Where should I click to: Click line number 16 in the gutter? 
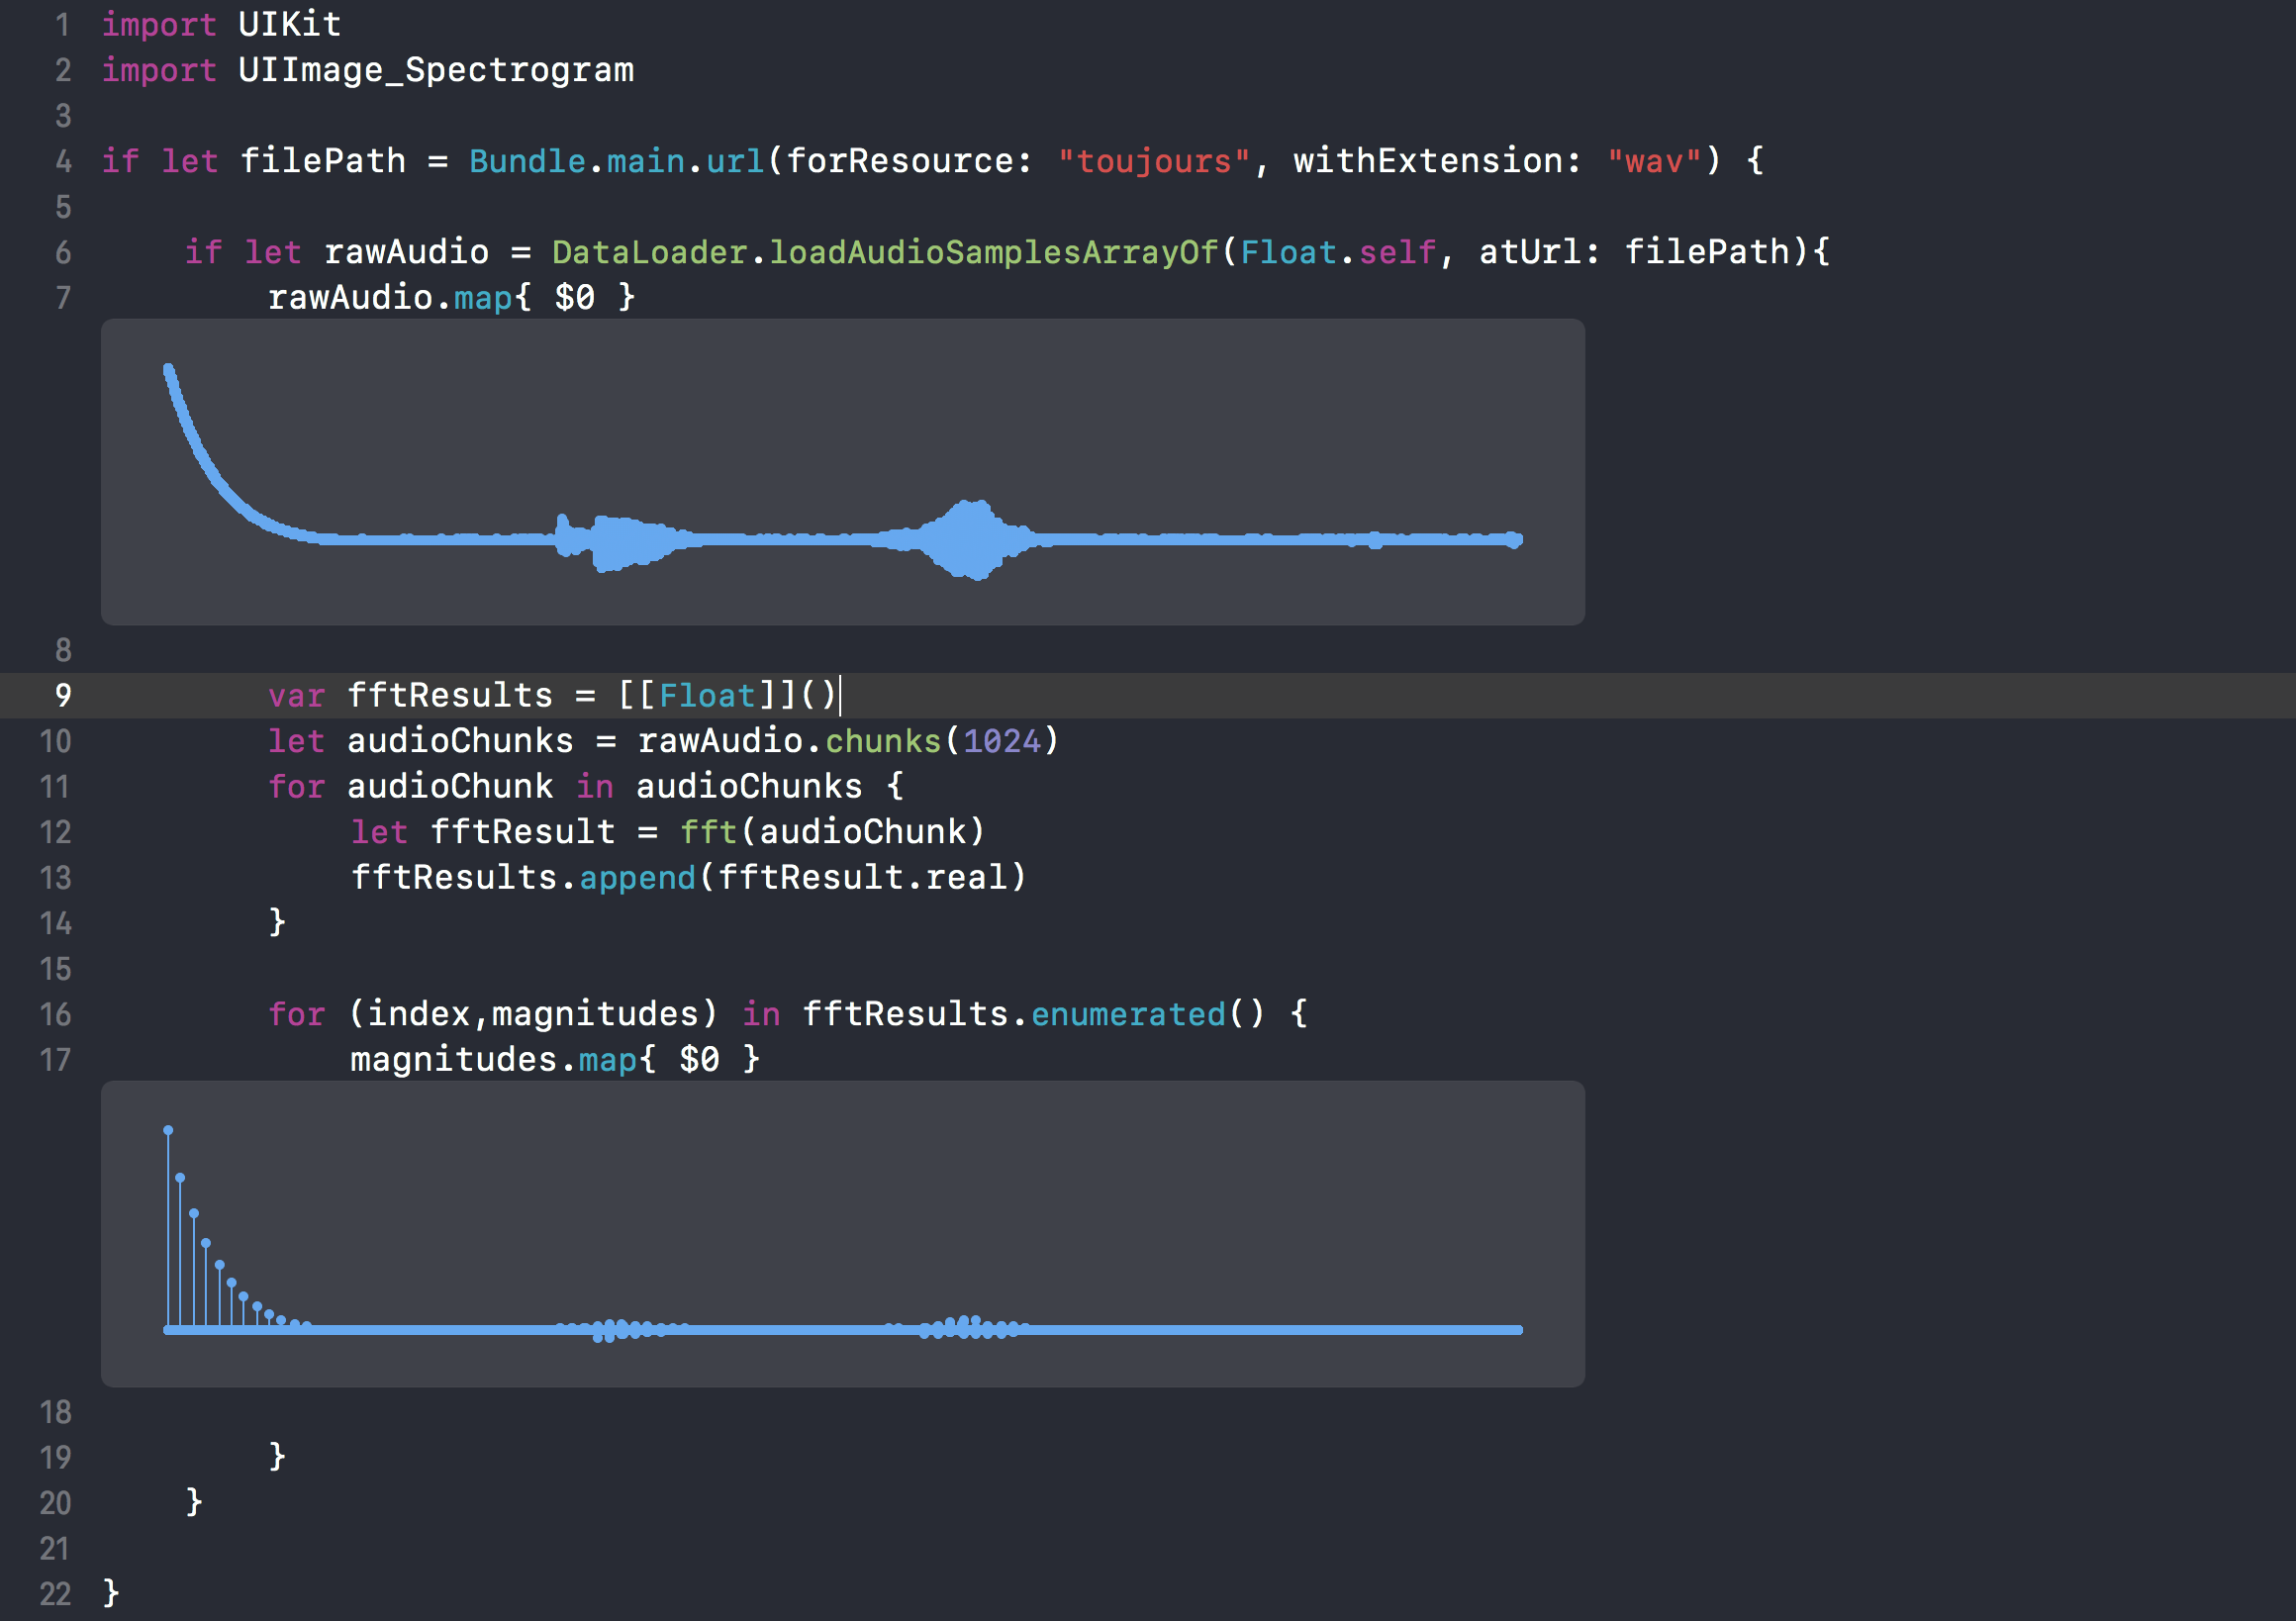click(55, 1014)
